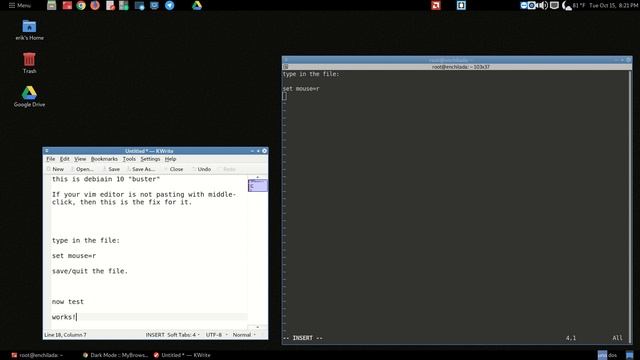This screenshot has height=360, width=640.
Task: Click the blue square tray icon in panel
Action: pyautogui.click(x=461, y=5)
